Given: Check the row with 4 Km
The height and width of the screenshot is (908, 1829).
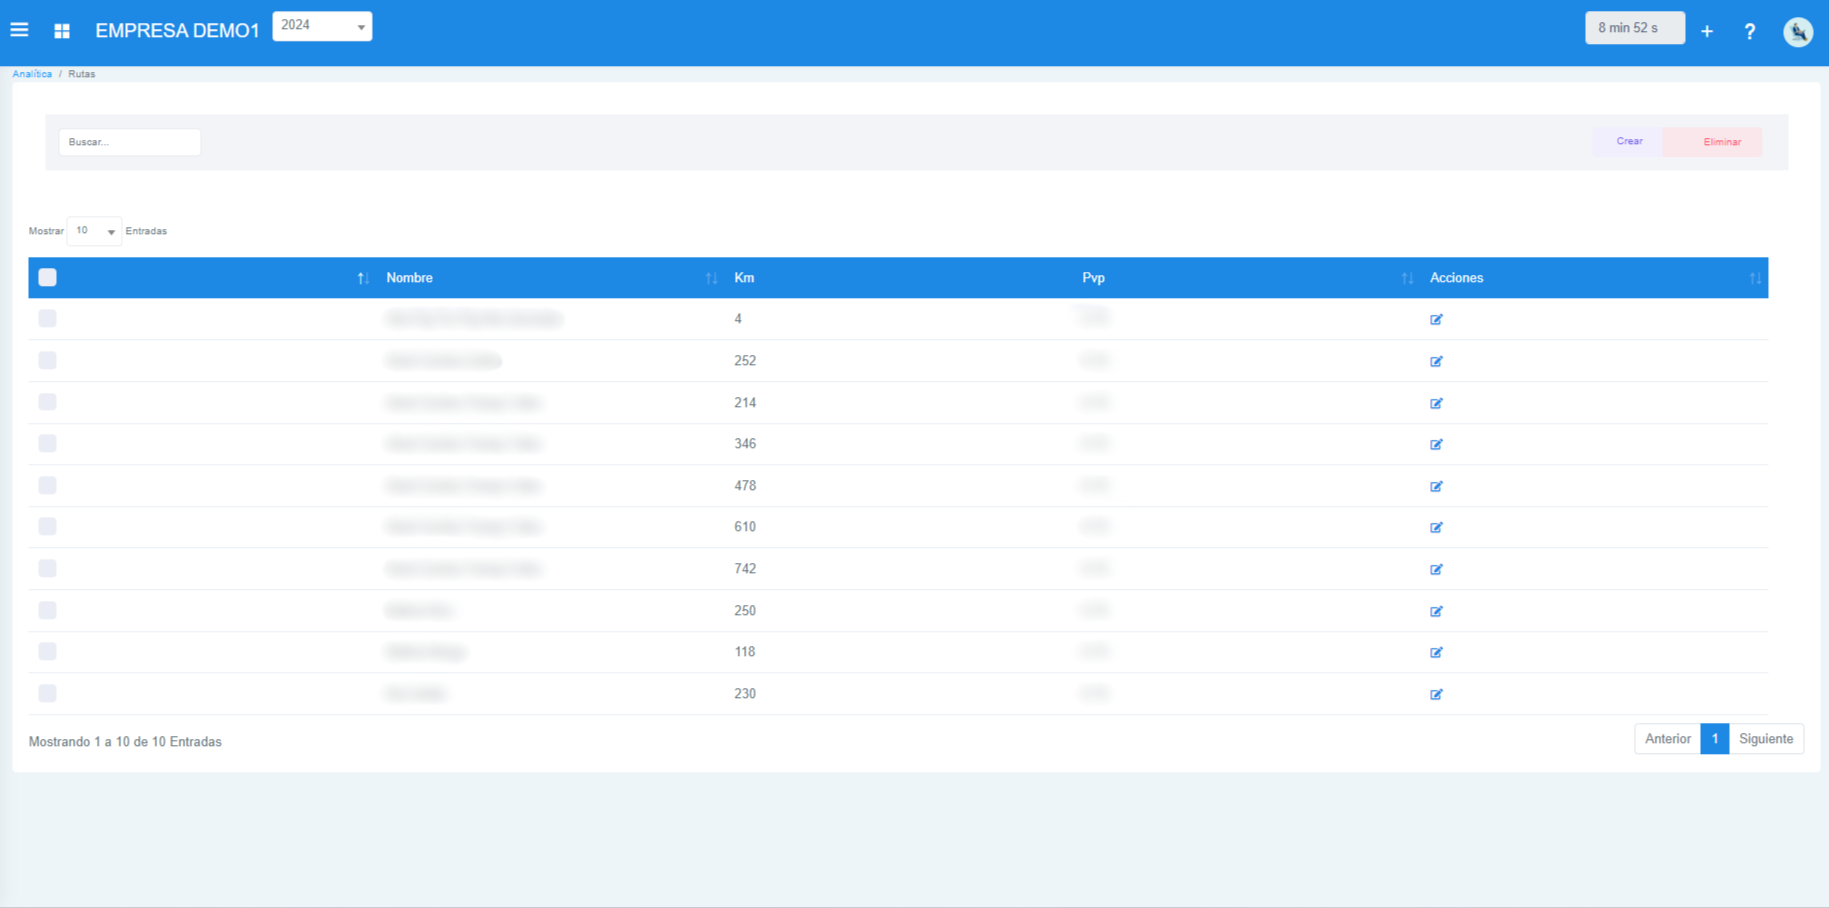Looking at the screenshot, I should pyautogui.click(x=47, y=319).
